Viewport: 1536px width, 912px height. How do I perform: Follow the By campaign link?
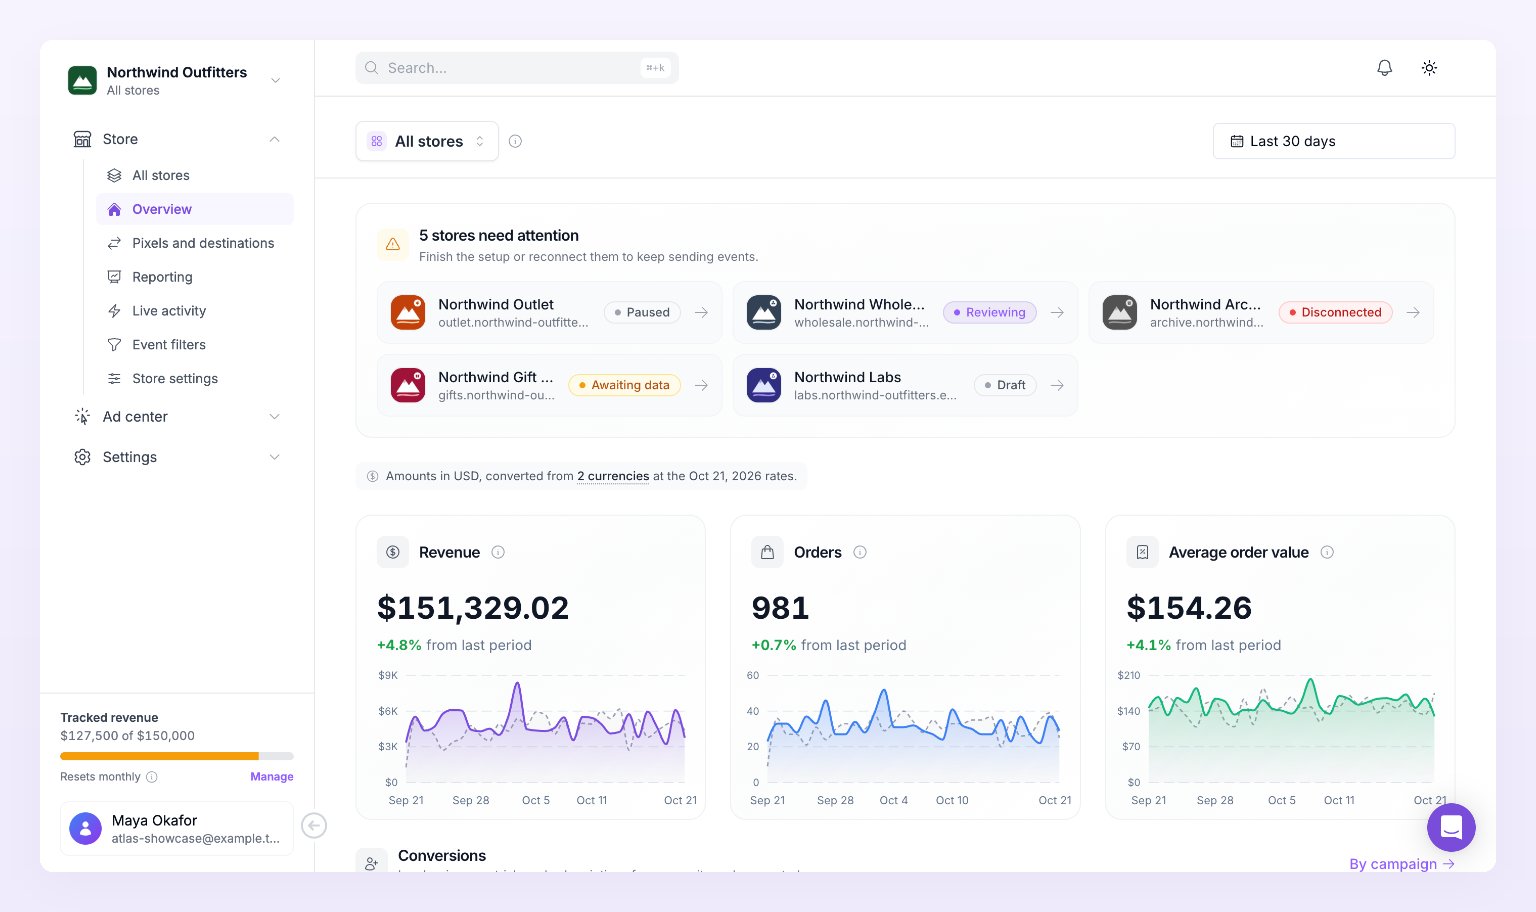point(1402,864)
